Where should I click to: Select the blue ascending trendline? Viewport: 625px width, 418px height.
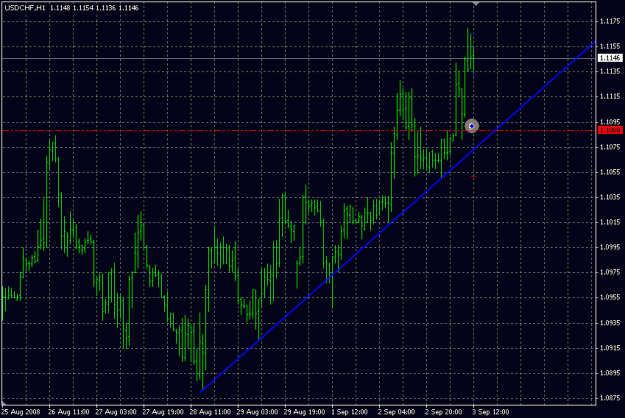pyautogui.click(x=398, y=217)
